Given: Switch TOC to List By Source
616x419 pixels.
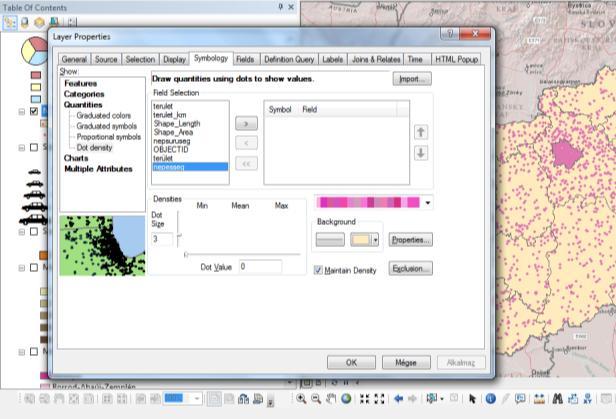Looking at the screenshot, I should click(x=25, y=22).
